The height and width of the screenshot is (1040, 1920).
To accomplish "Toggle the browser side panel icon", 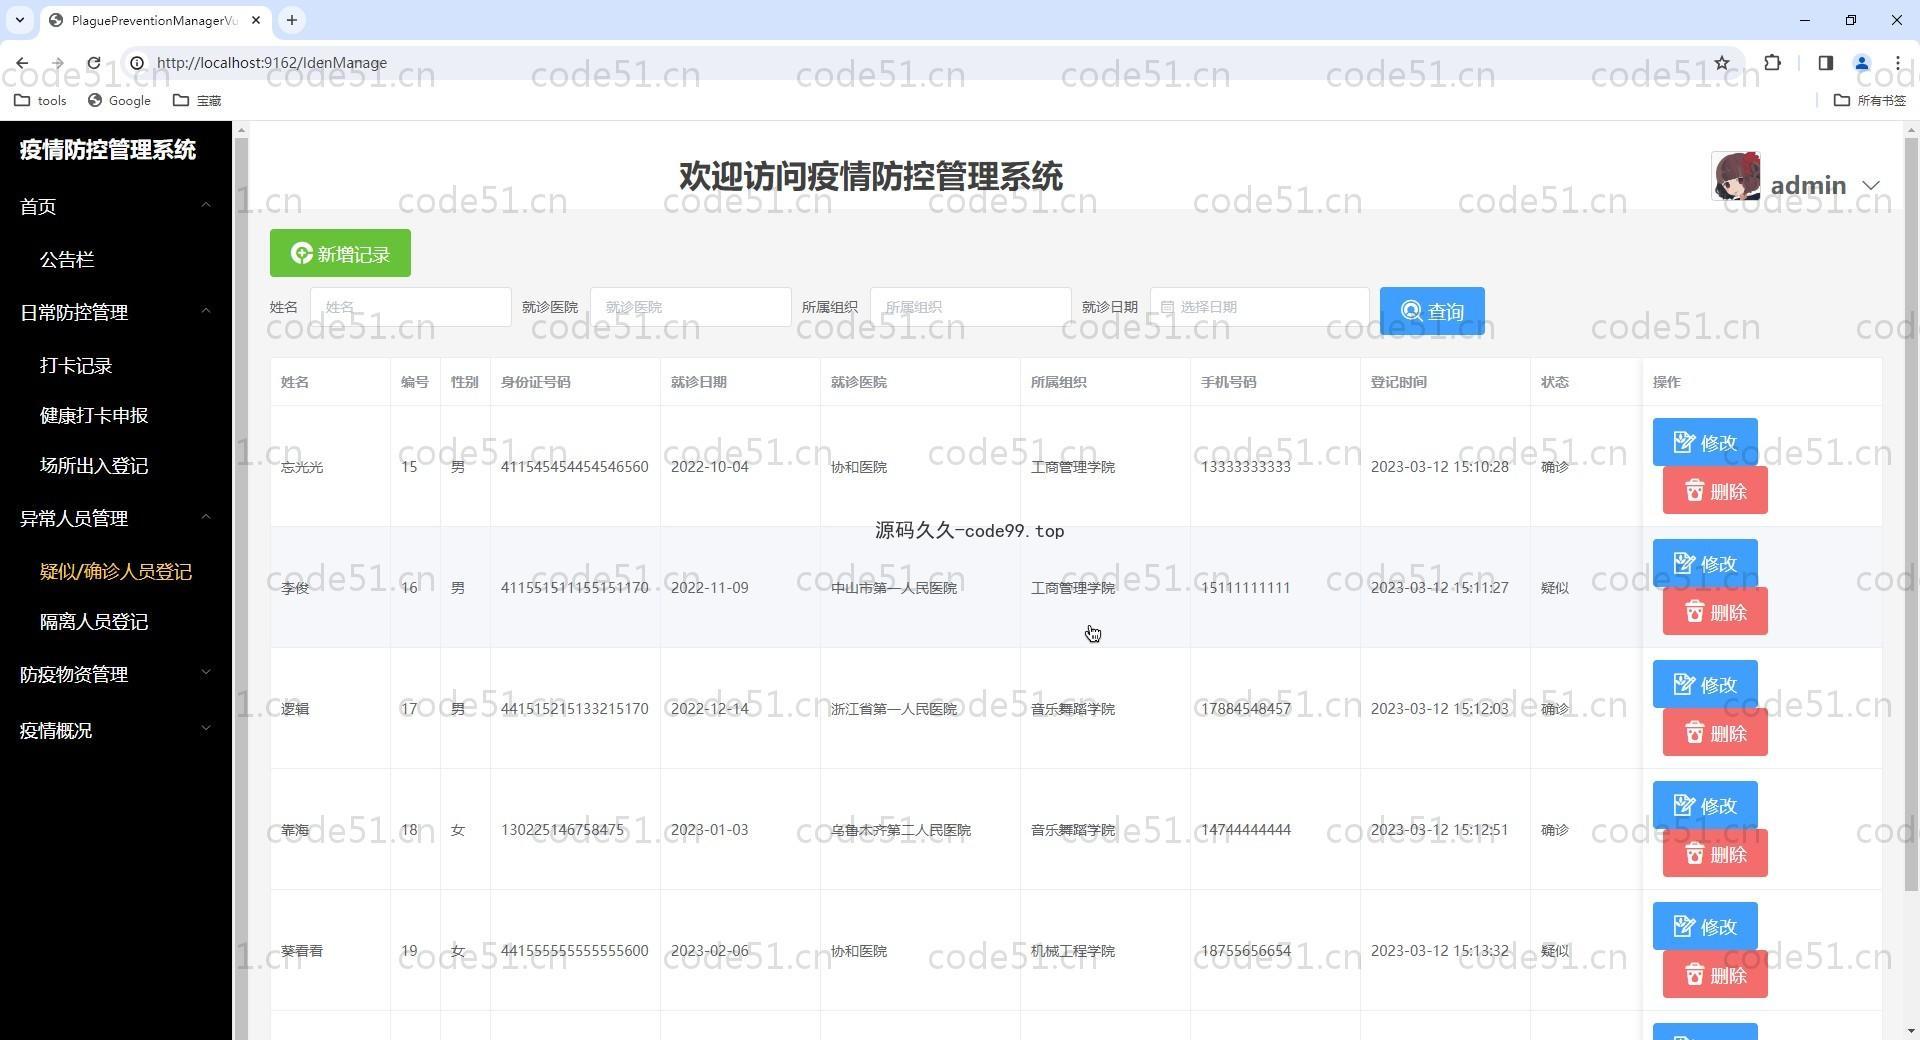I will 1825,62.
